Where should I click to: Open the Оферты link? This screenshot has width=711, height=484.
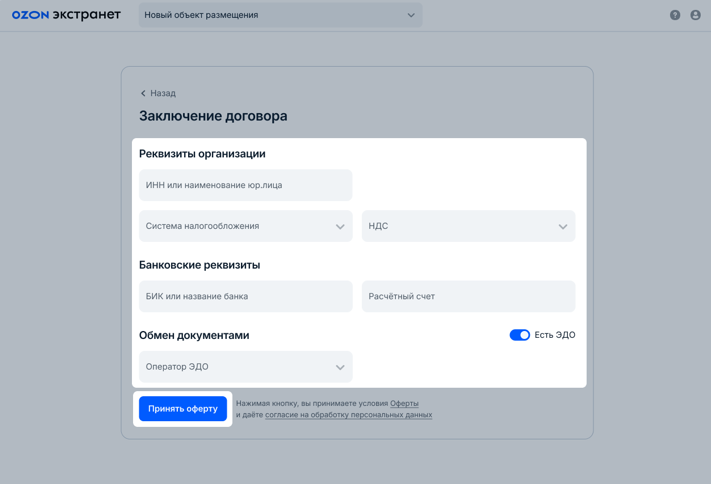point(404,403)
